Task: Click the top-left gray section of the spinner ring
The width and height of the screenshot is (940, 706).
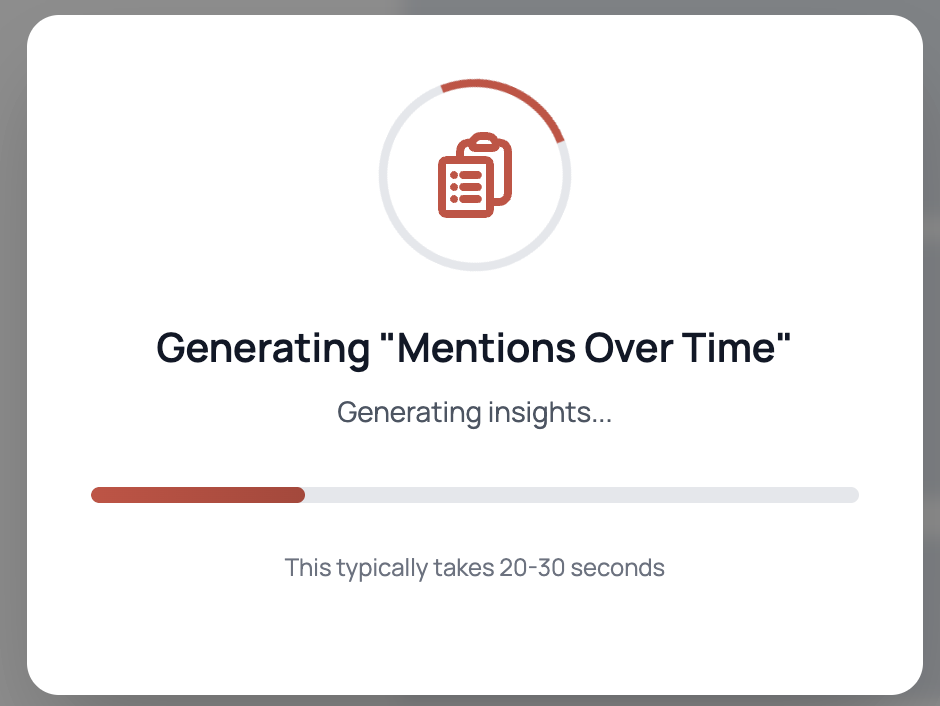Action: [x=407, y=110]
